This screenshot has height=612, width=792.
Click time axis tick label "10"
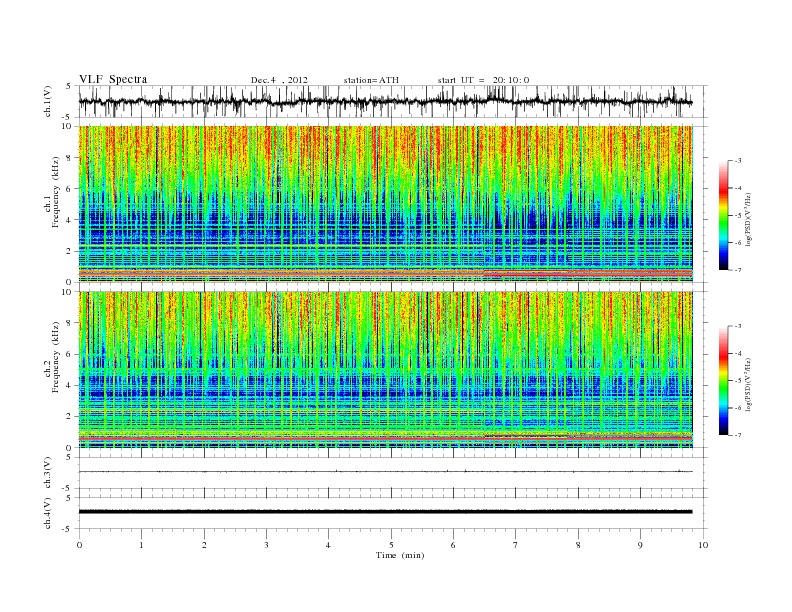tap(703, 545)
